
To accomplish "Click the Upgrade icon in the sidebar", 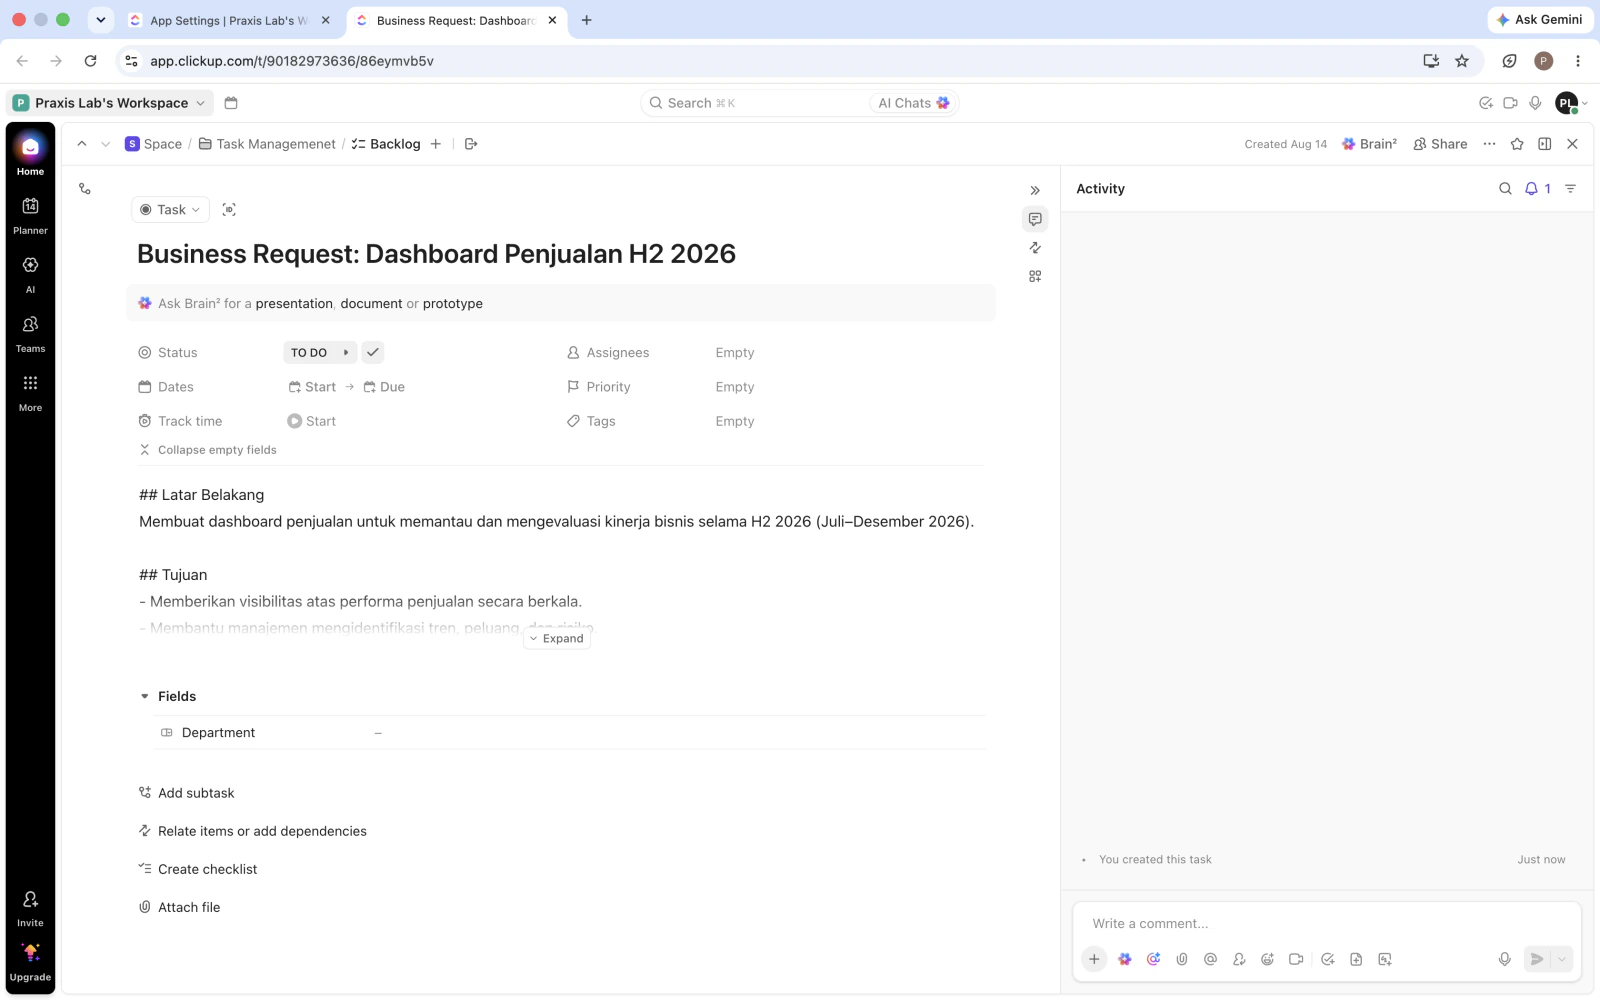I will [x=30, y=962].
